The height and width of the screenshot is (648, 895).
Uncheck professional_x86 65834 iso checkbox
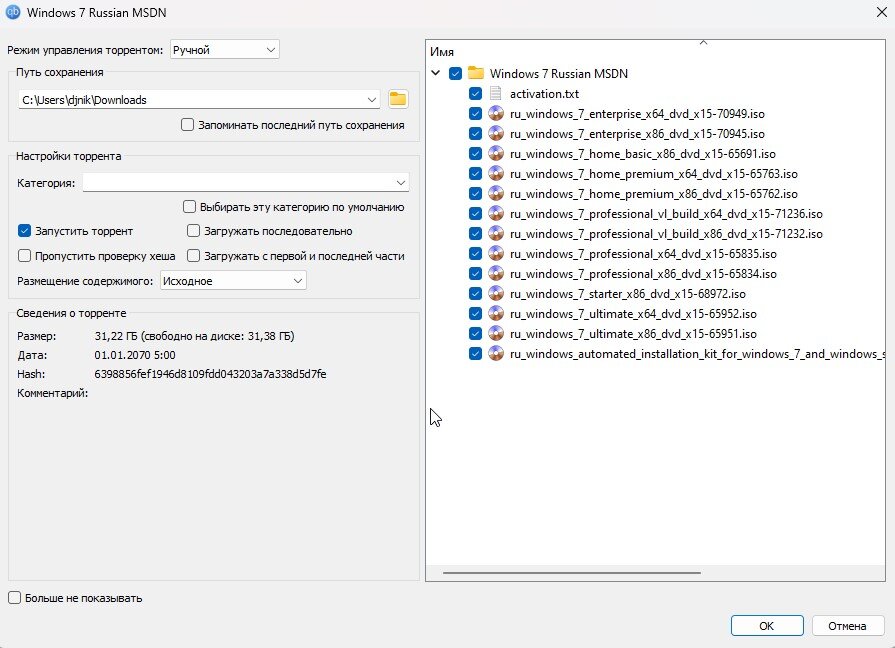click(475, 273)
